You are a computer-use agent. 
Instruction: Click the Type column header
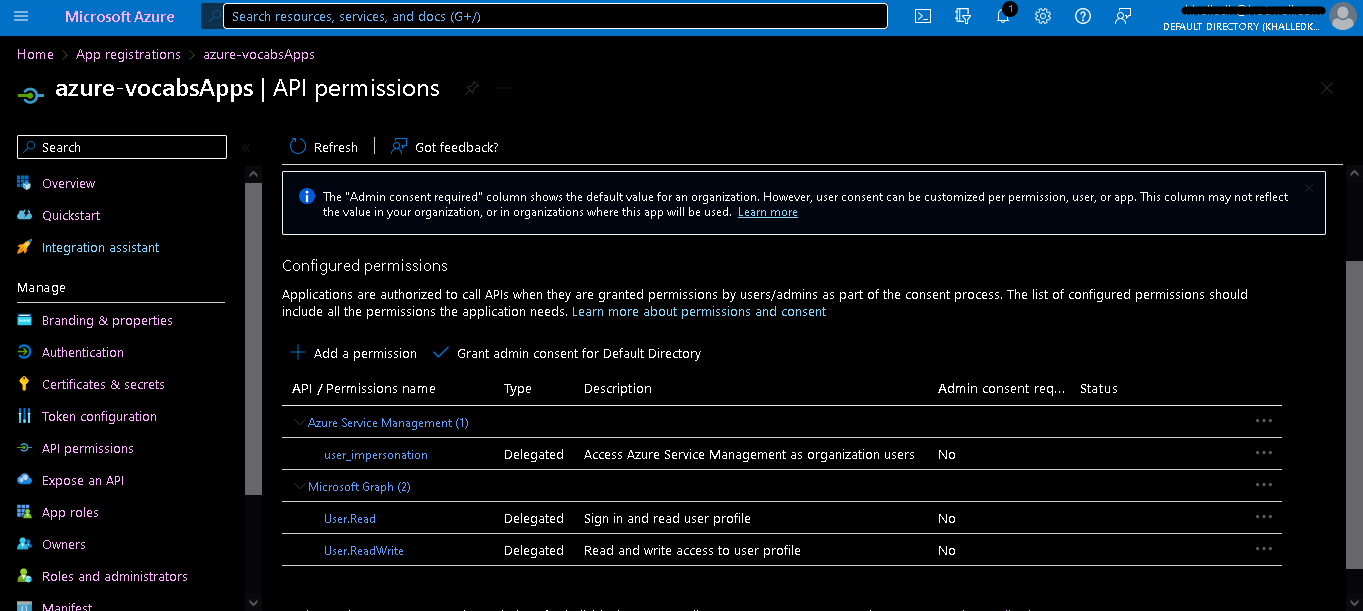[518, 388]
